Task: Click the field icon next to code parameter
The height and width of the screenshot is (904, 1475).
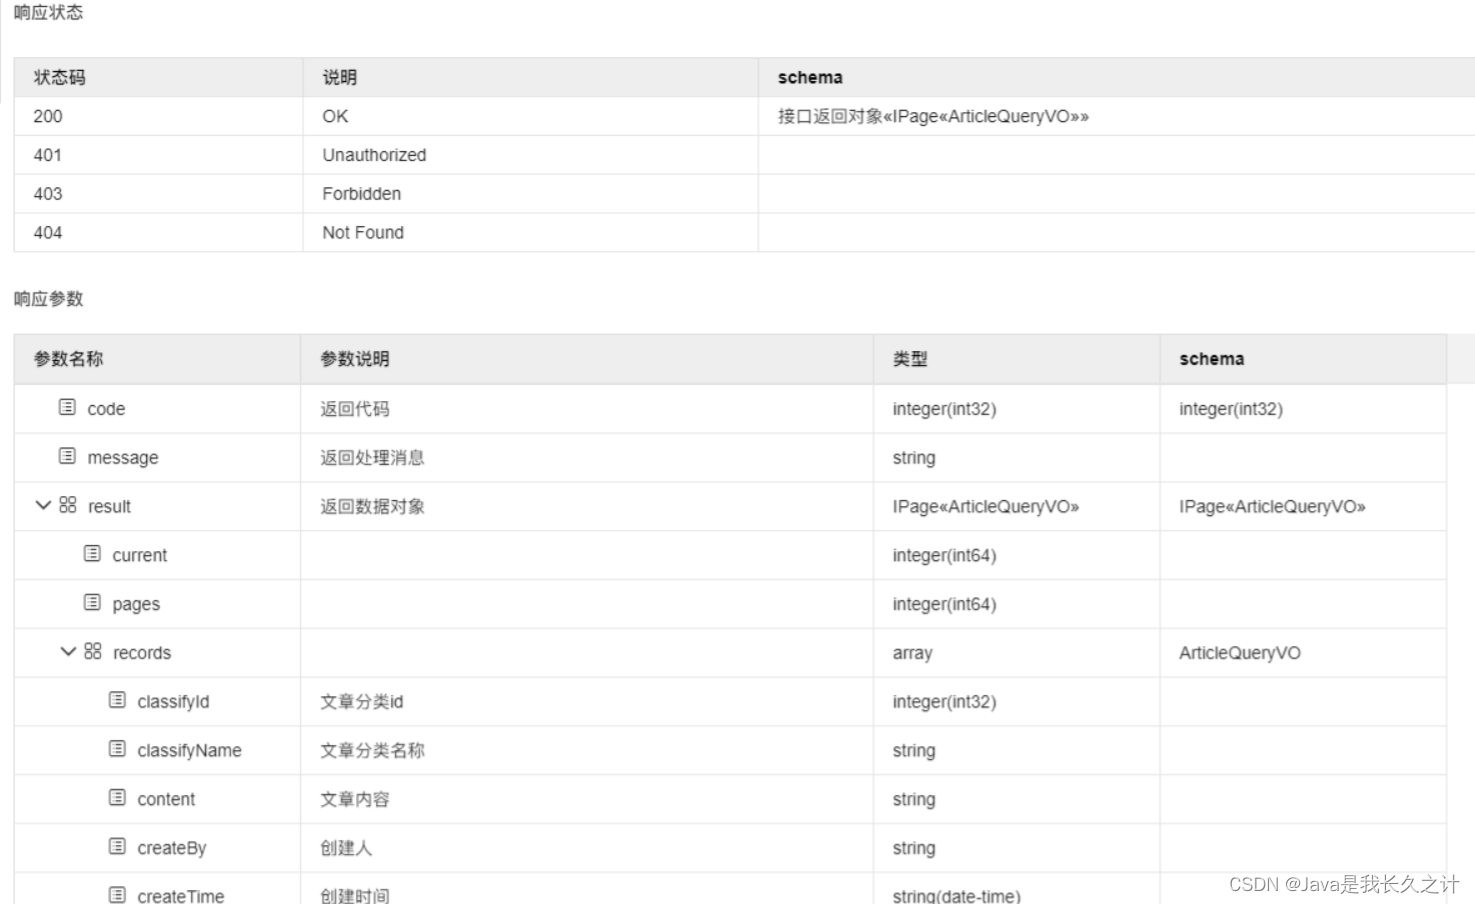Action: (67, 408)
